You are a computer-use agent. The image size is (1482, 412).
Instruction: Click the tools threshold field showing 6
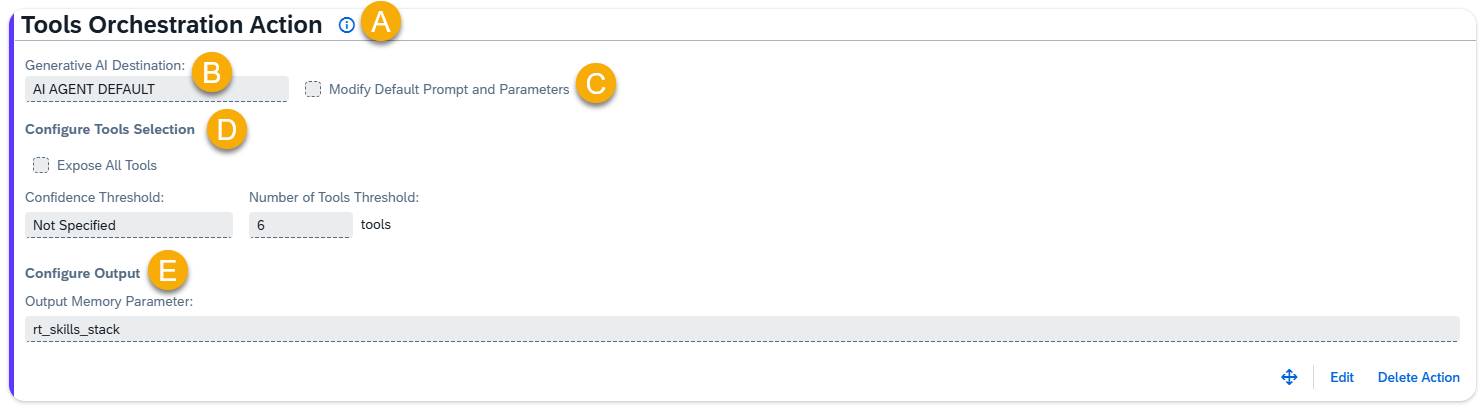coord(300,225)
